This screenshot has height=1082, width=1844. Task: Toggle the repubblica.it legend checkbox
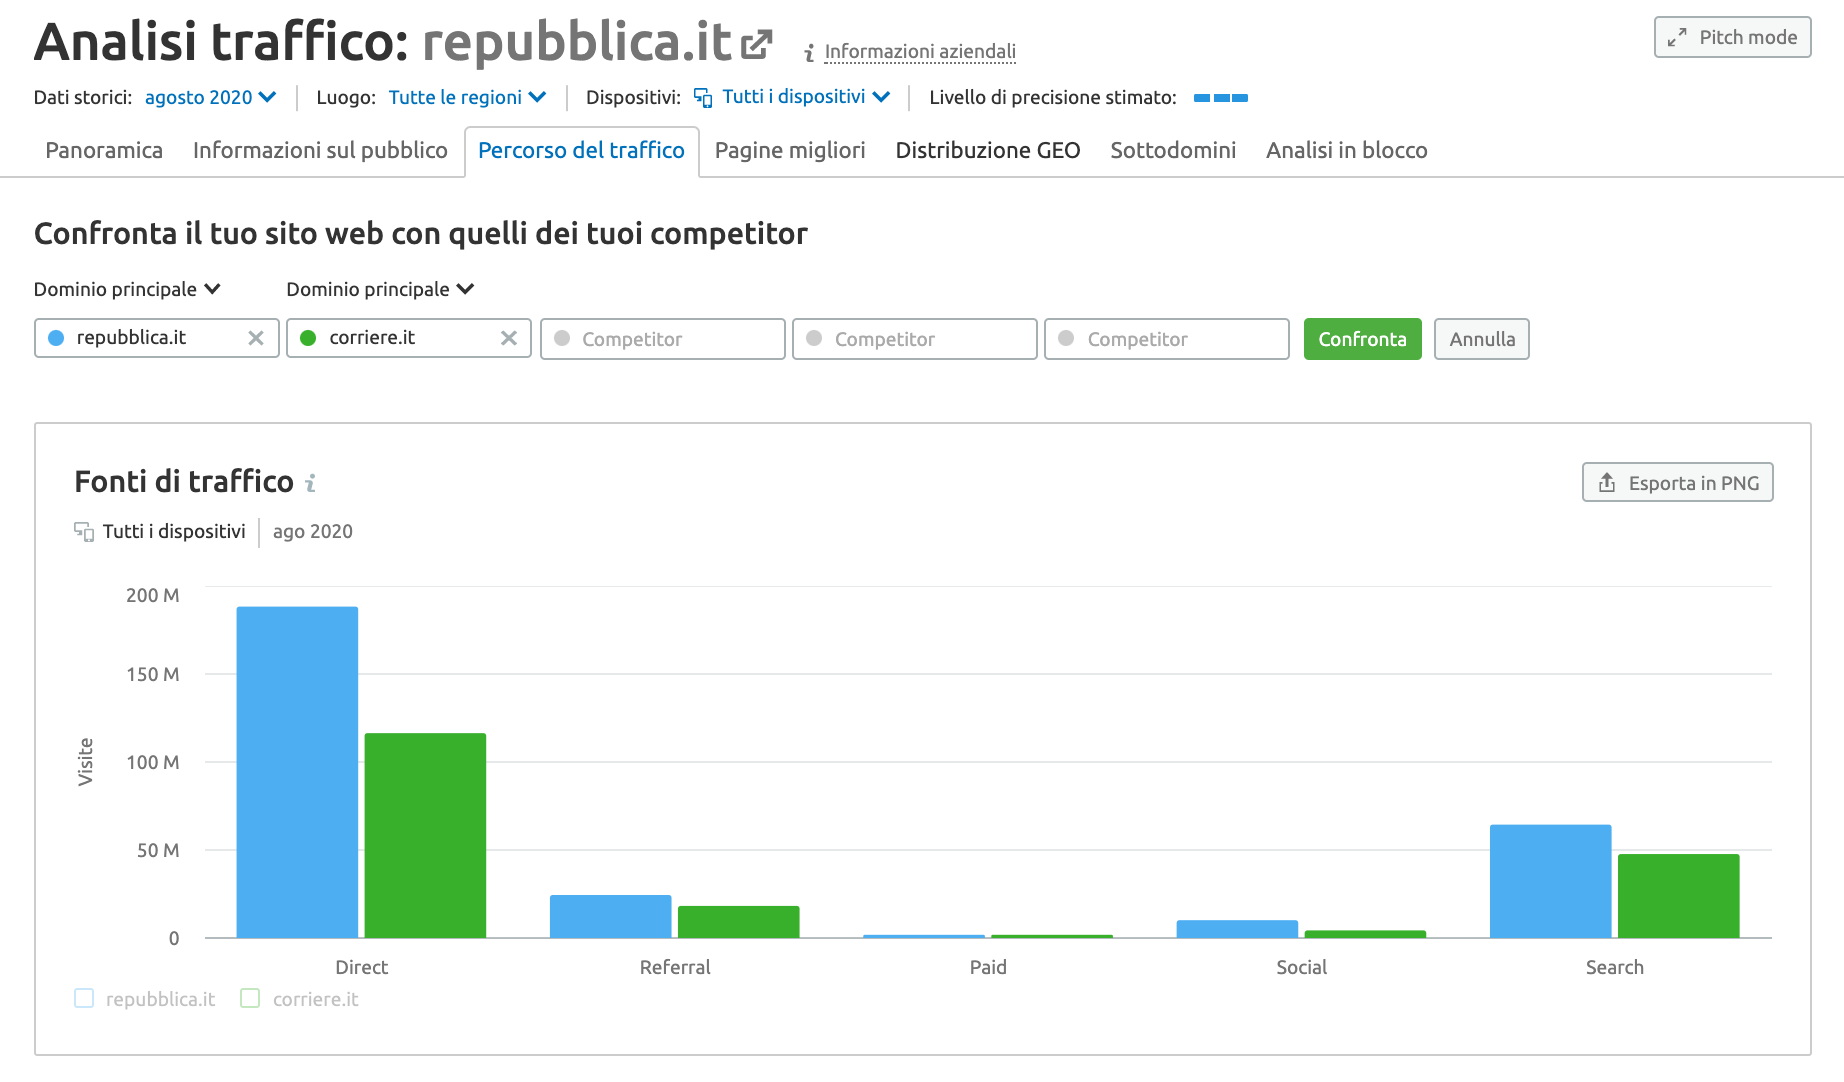84,998
